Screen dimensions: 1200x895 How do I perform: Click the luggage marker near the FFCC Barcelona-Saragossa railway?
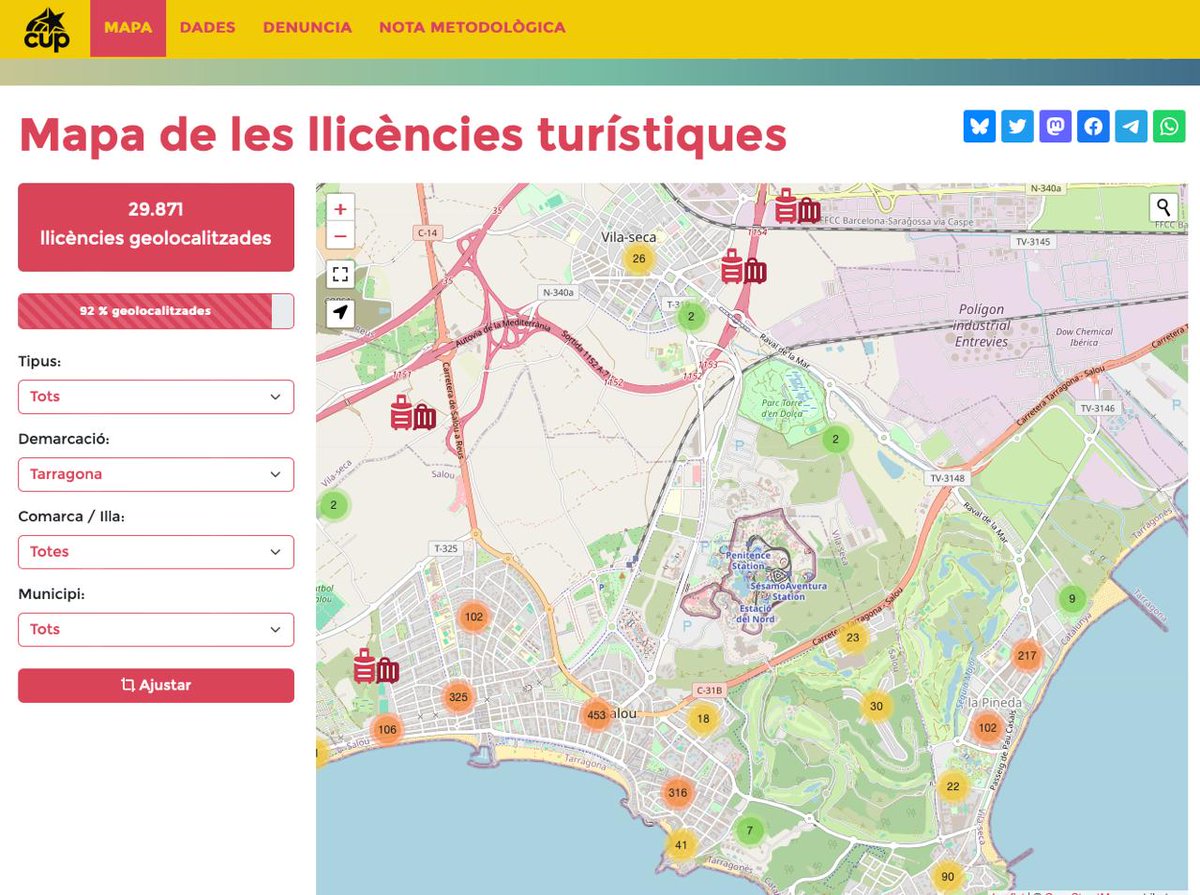click(798, 207)
